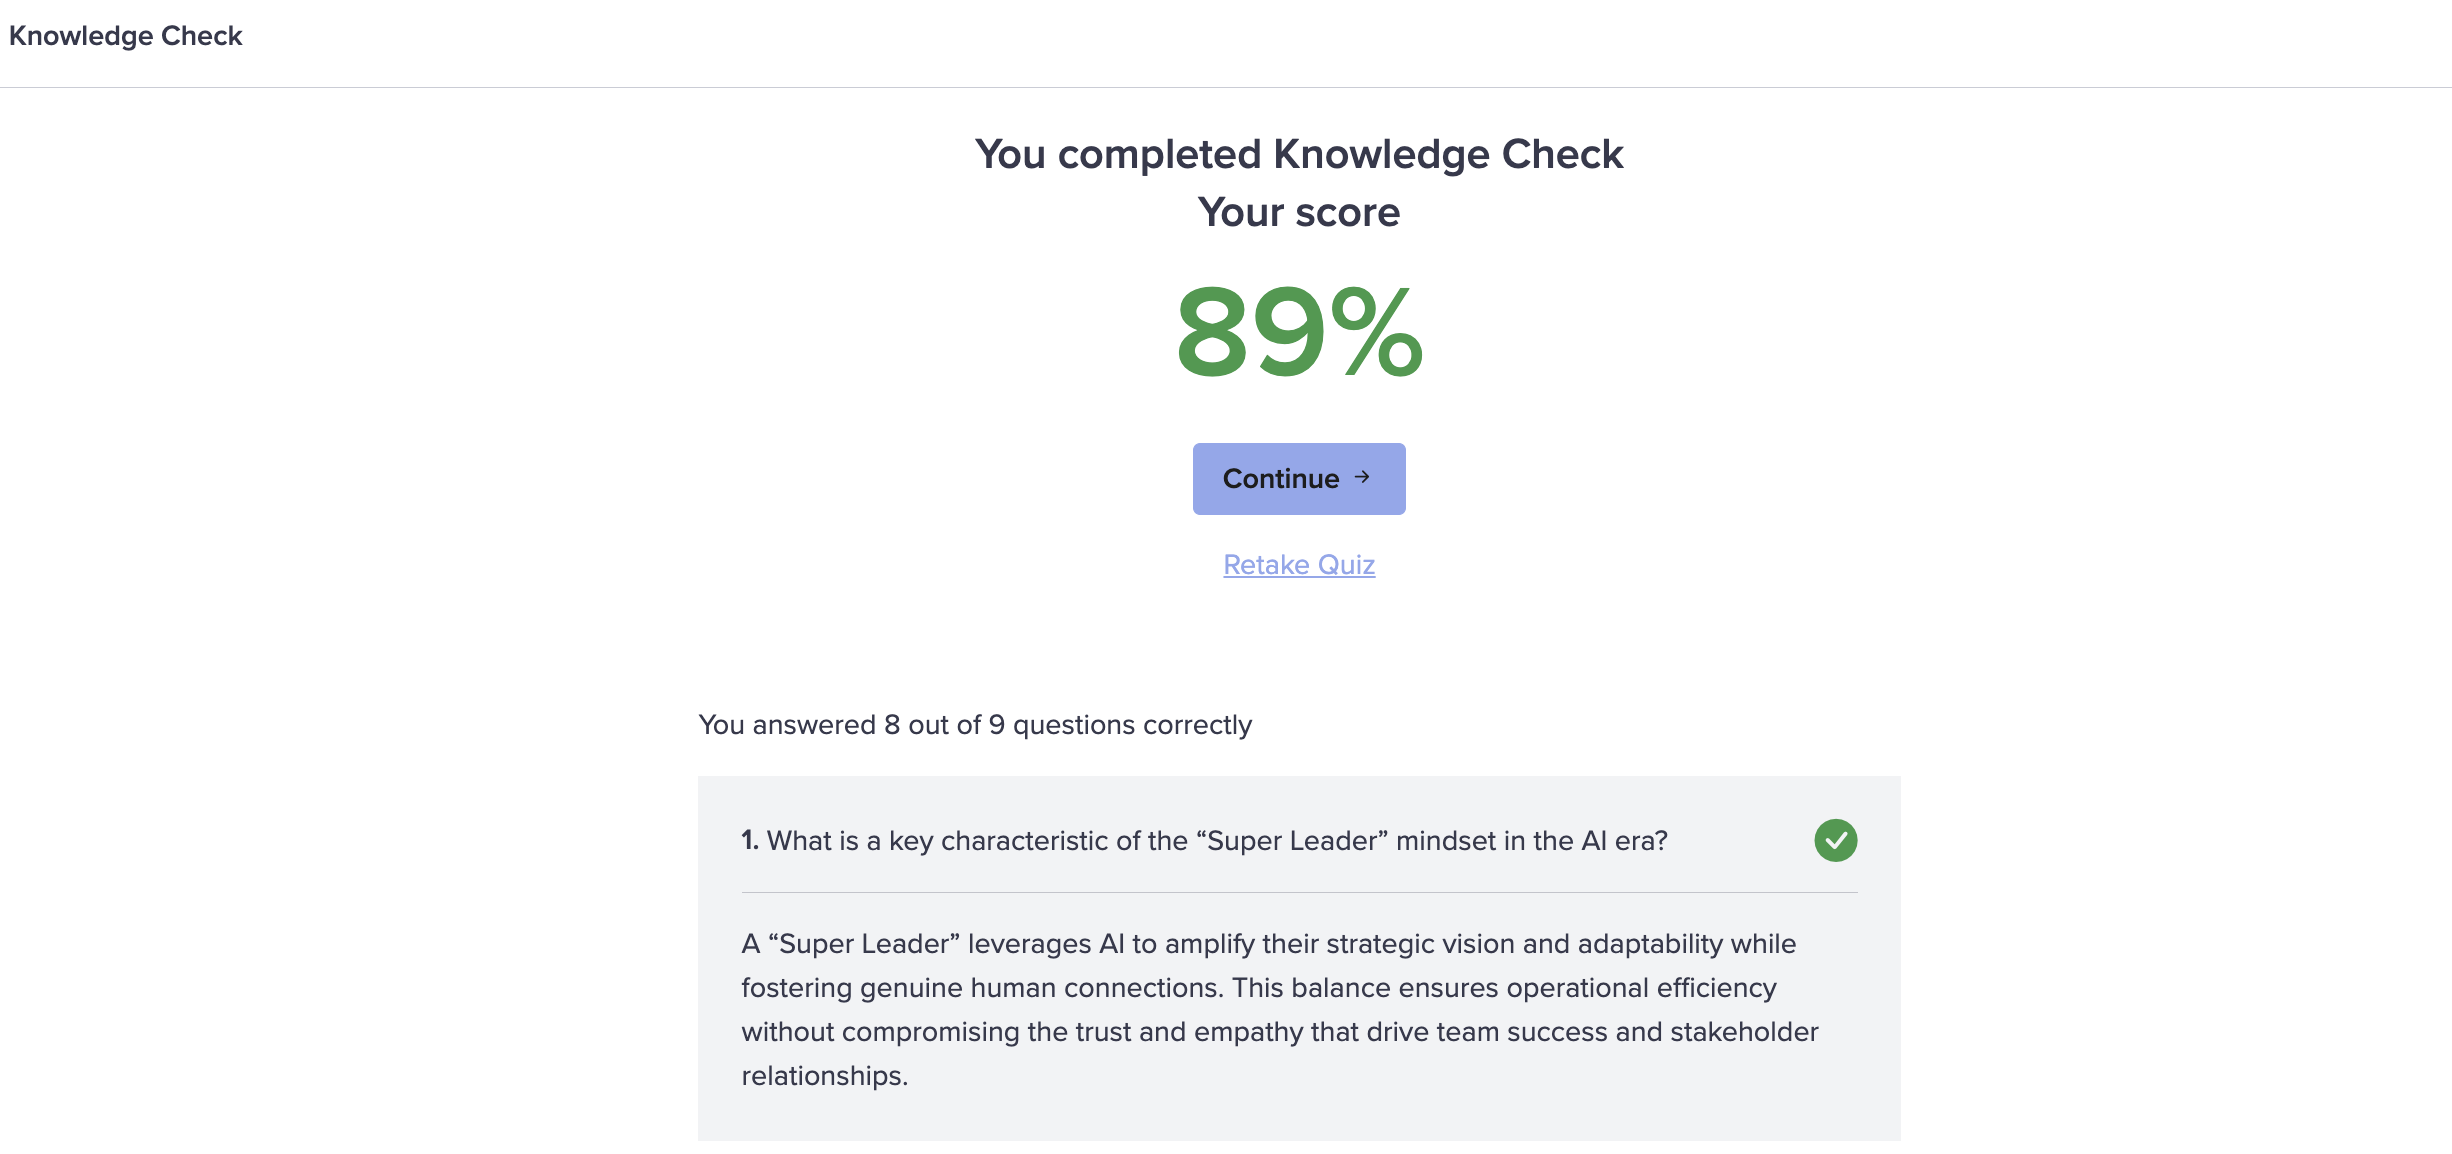This screenshot has height=1154, width=2452.
Task: Click the Knowledge Check page title
Action: tap(125, 36)
